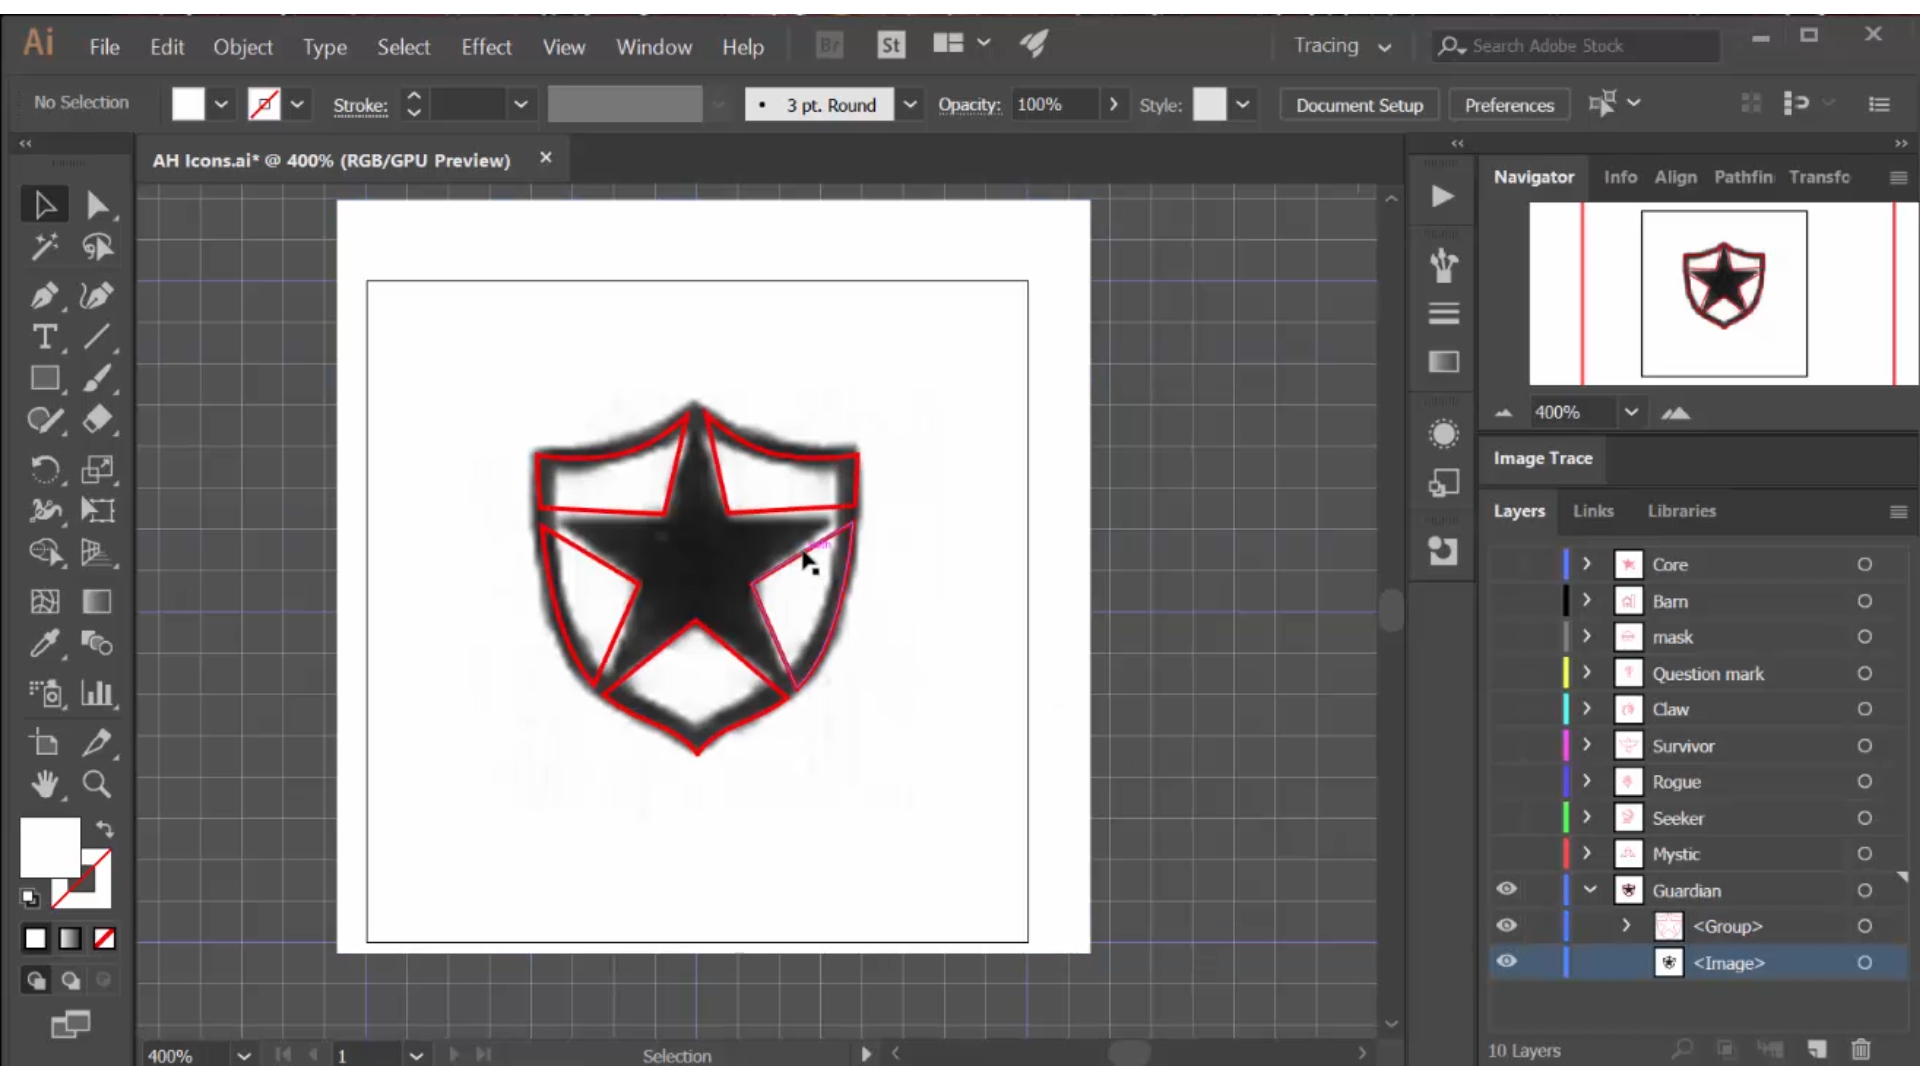1920x1080 pixels.
Task: Expand the Core layer
Action: (x=1586, y=564)
